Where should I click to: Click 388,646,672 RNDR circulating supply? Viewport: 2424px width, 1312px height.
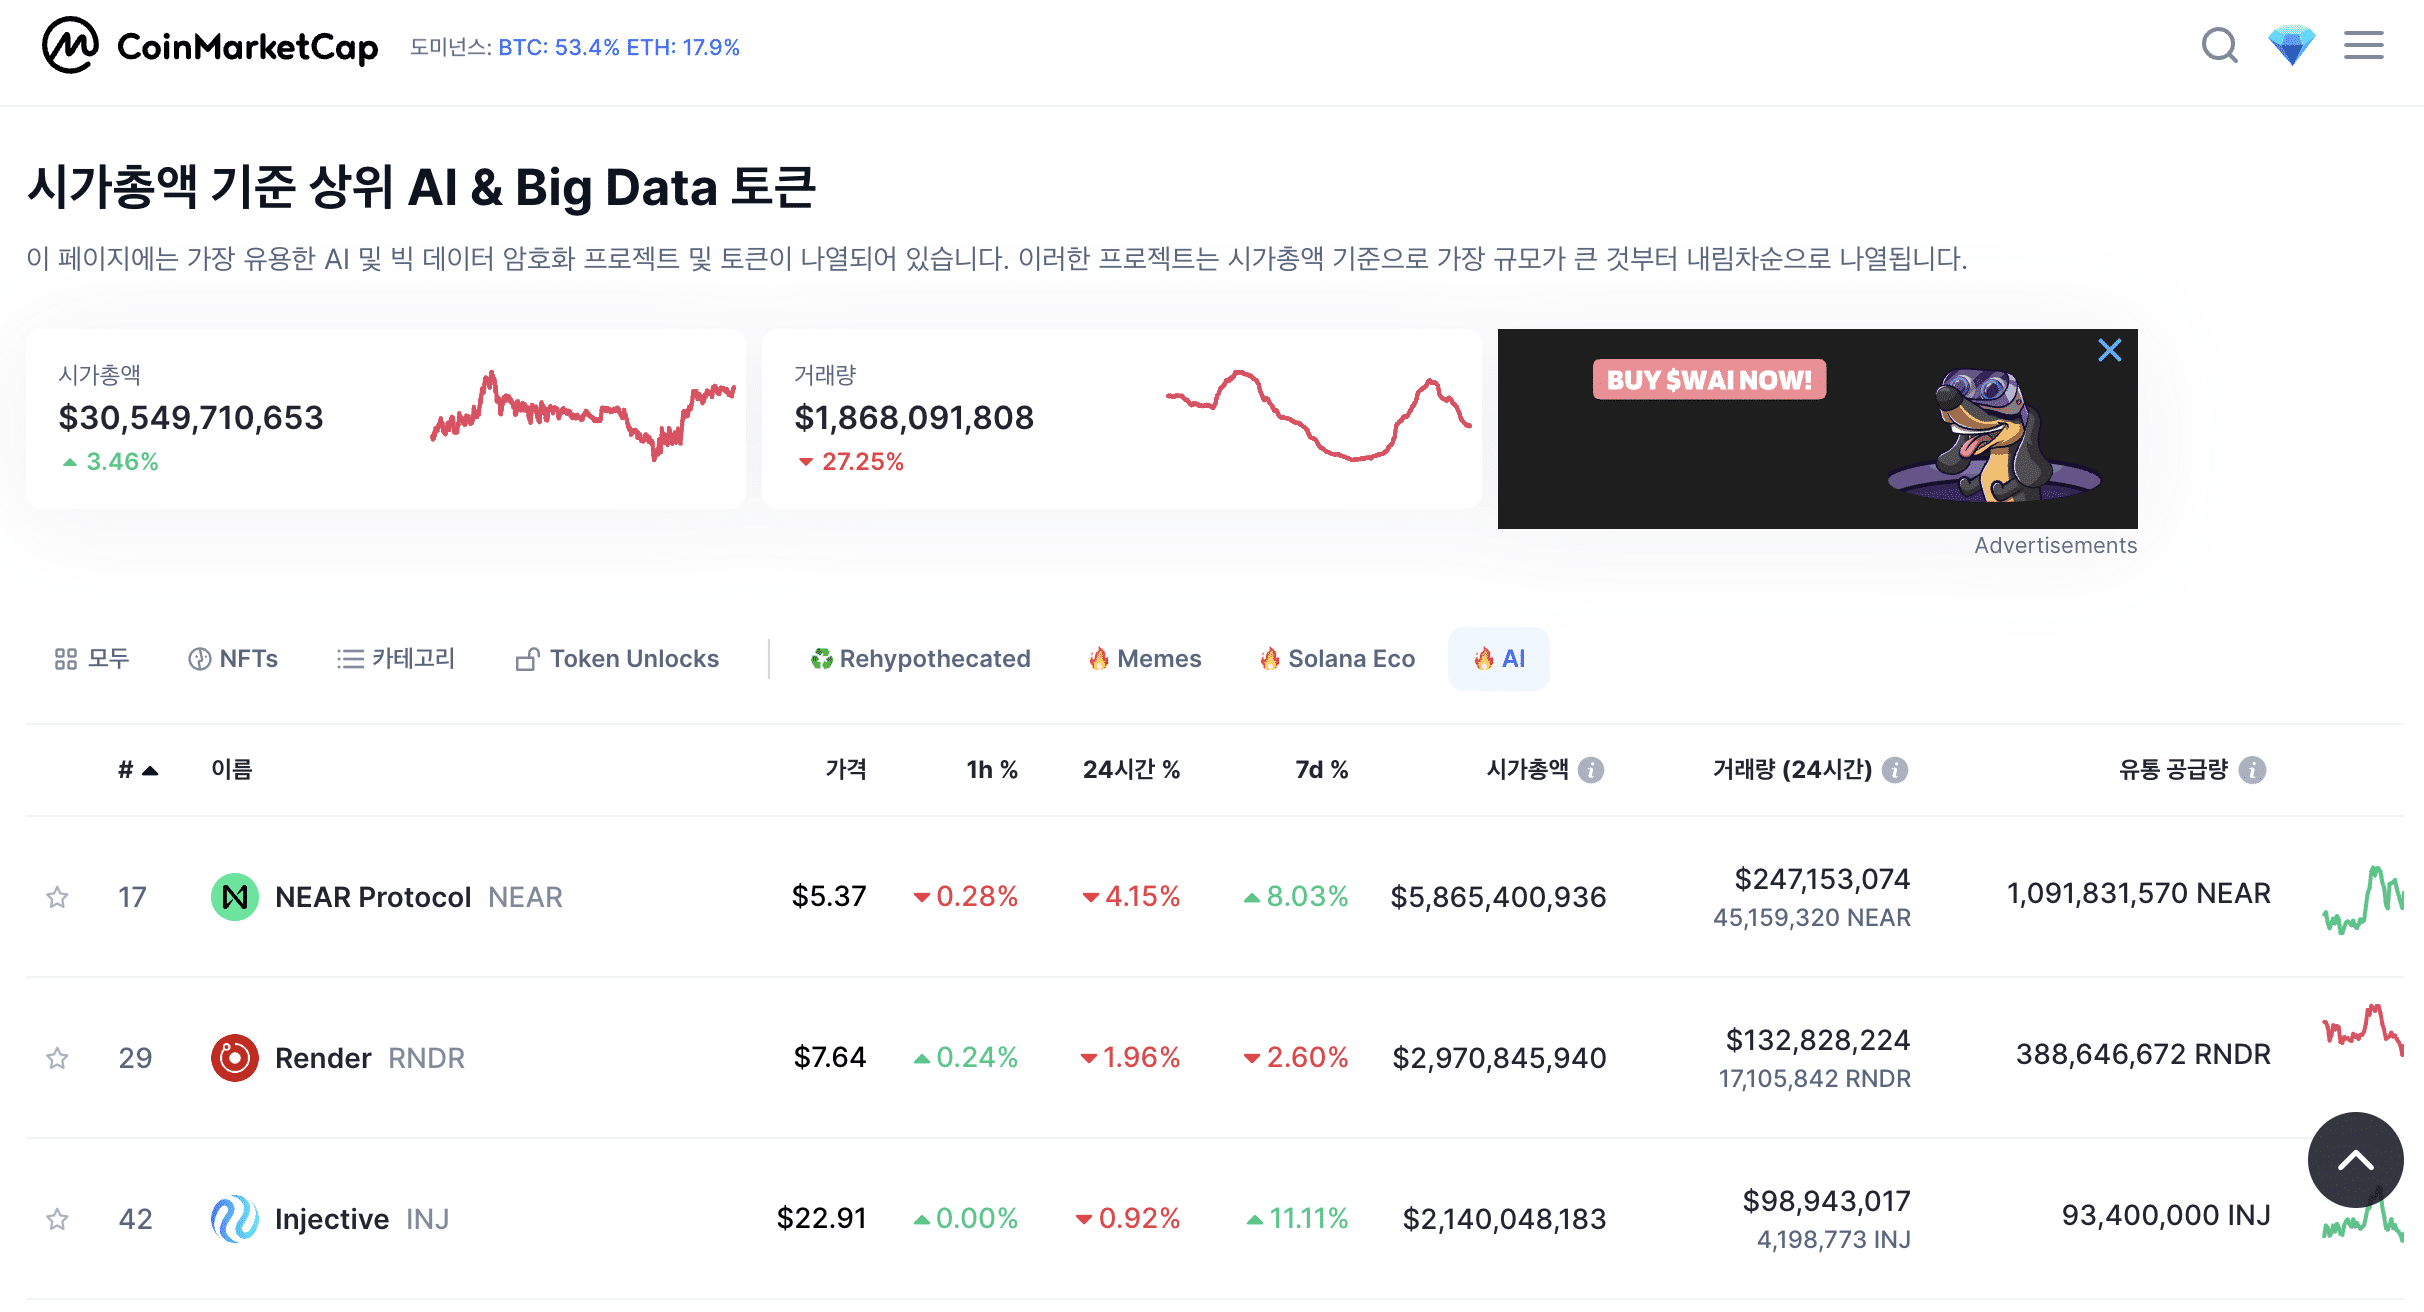point(2143,1054)
